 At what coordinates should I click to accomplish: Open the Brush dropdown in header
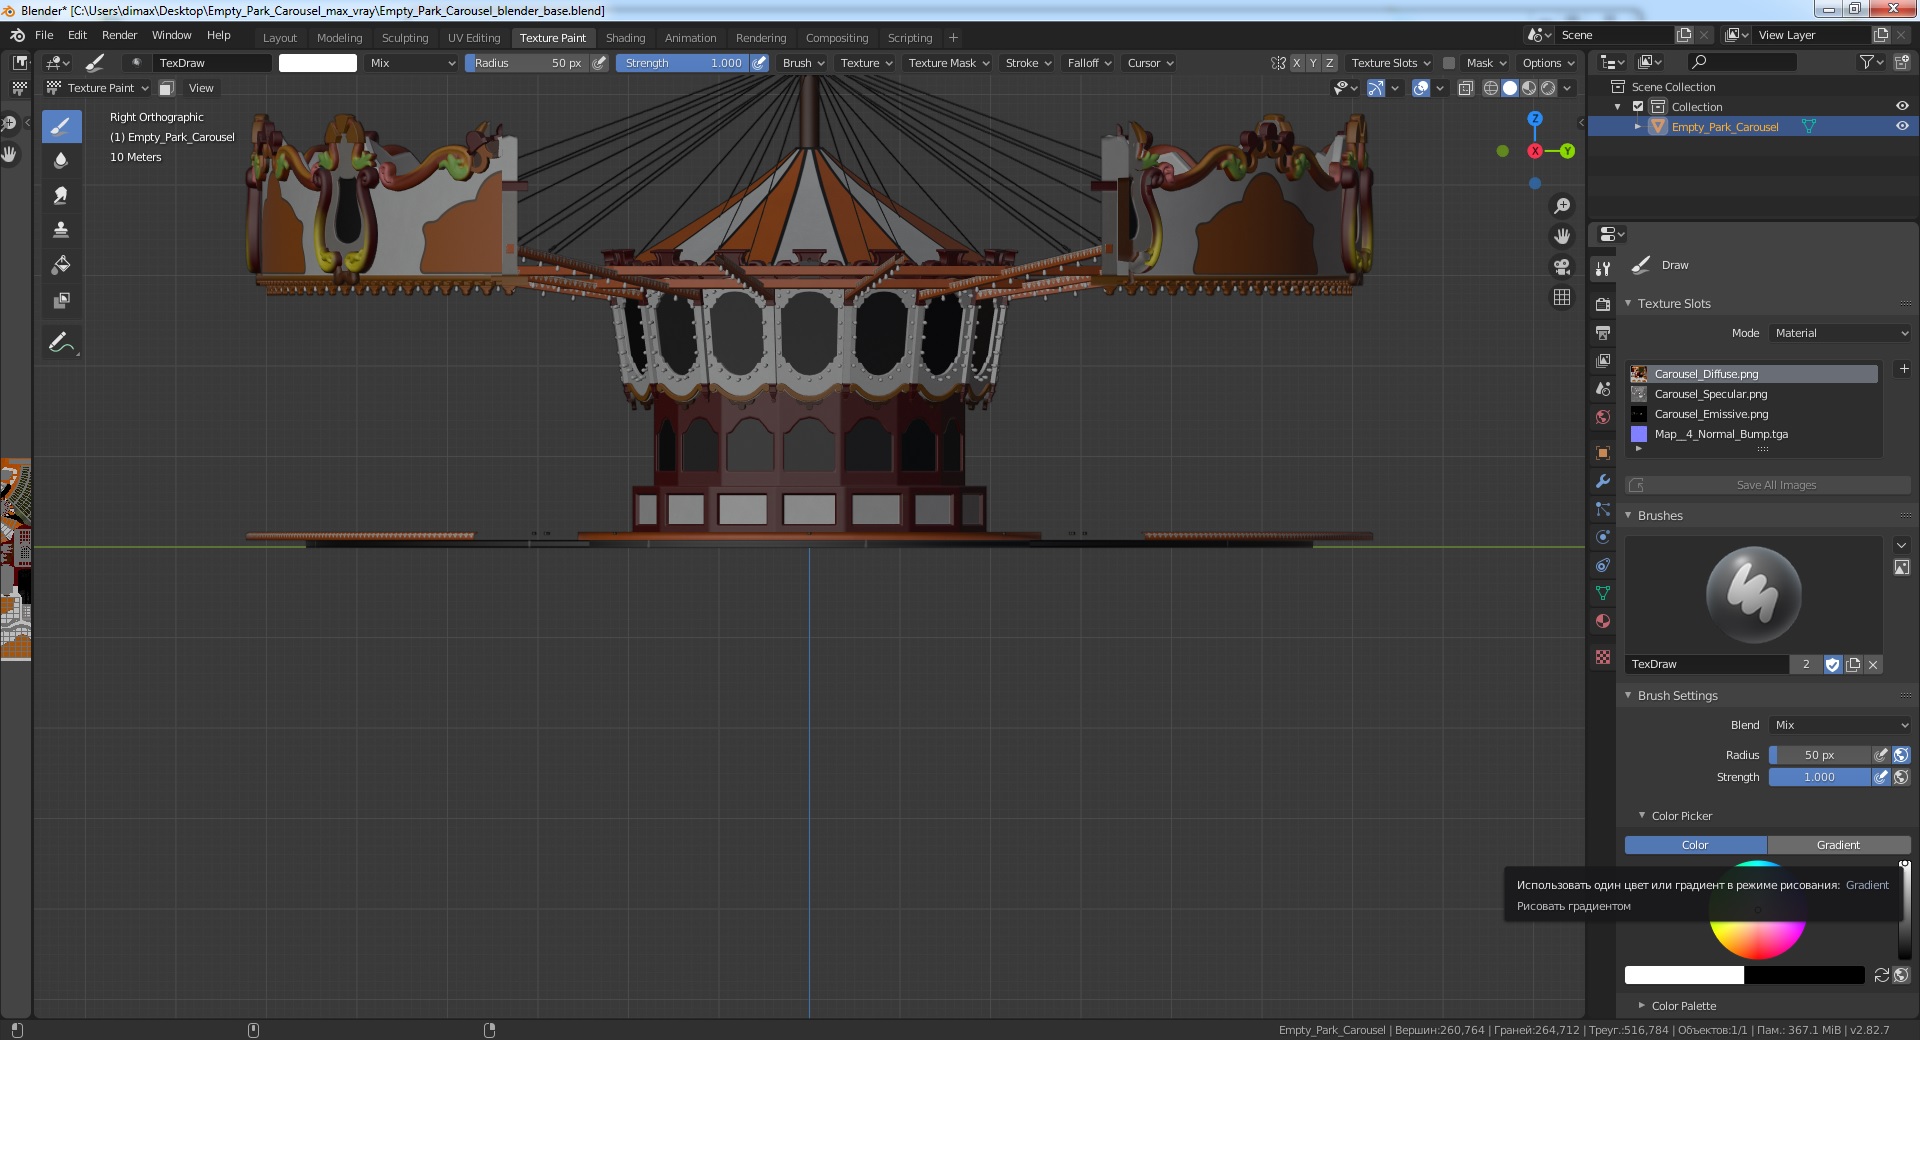[x=803, y=63]
